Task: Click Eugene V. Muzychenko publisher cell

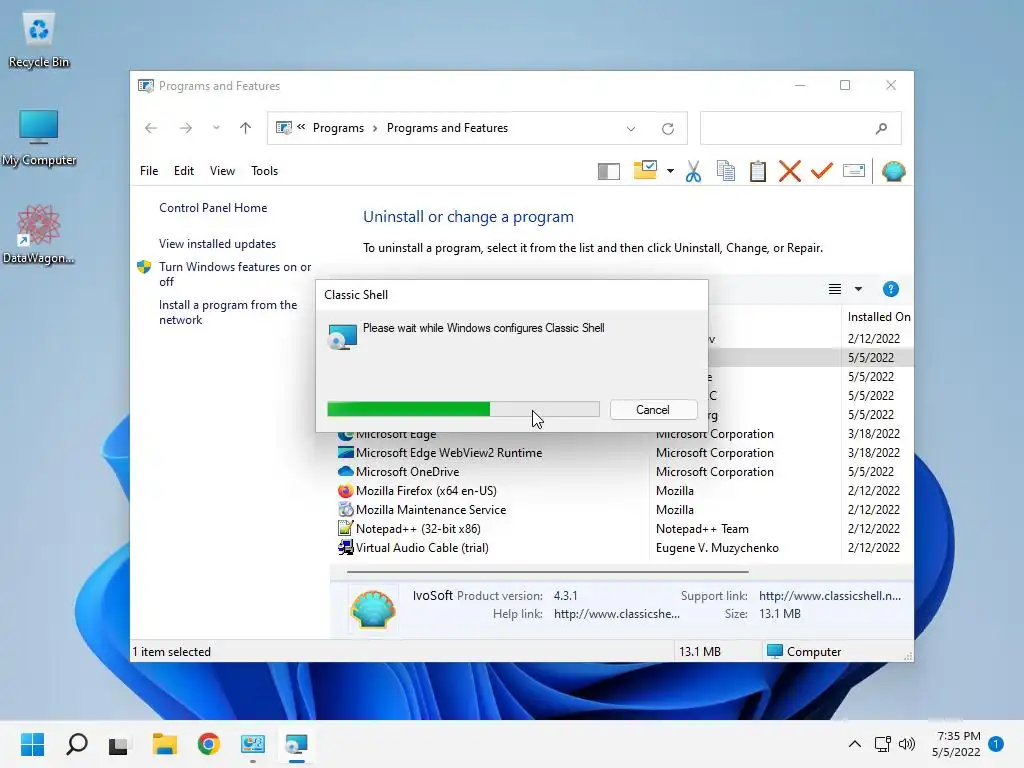Action: 717,548
